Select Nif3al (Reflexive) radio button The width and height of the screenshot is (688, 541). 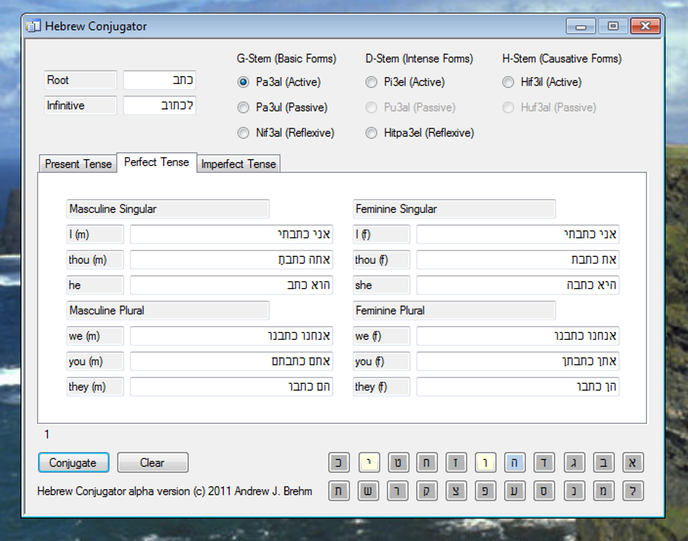click(x=243, y=133)
